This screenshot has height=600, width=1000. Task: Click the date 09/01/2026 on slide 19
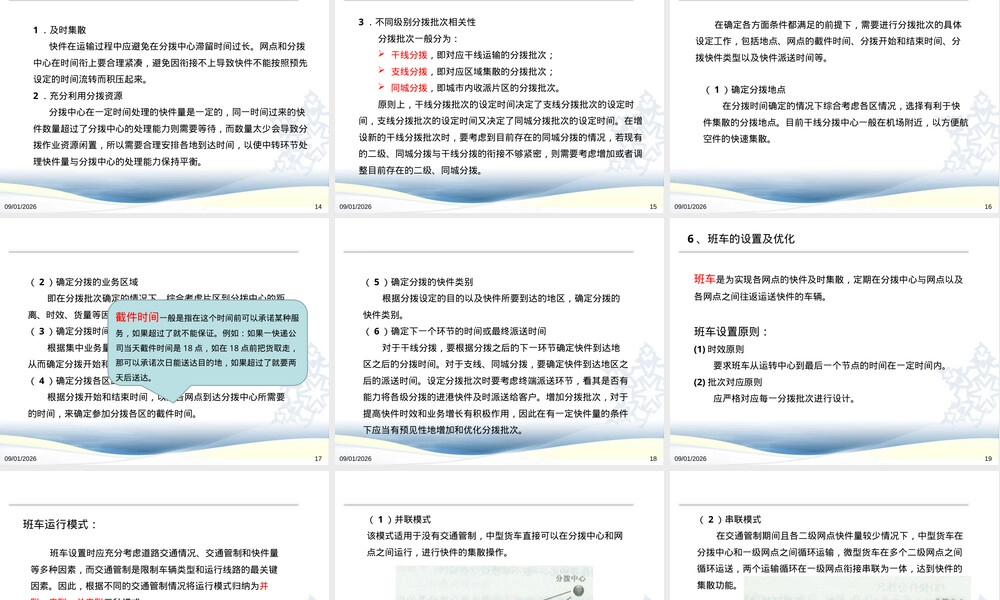690,458
